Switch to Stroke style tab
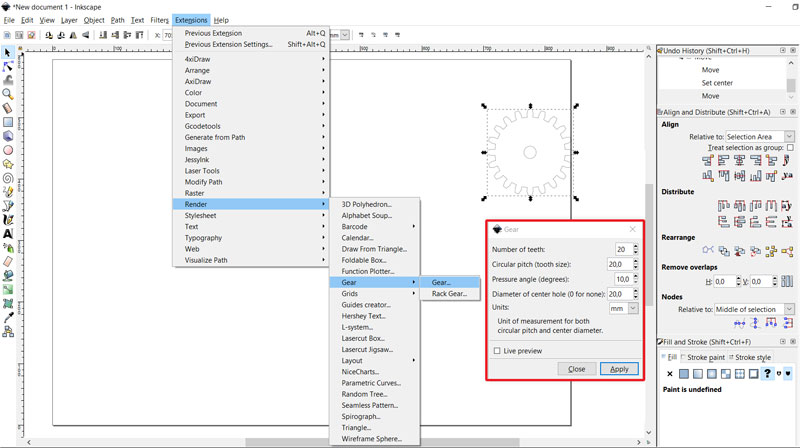The height and width of the screenshot is (448, 800). click(x=750, y=357)
